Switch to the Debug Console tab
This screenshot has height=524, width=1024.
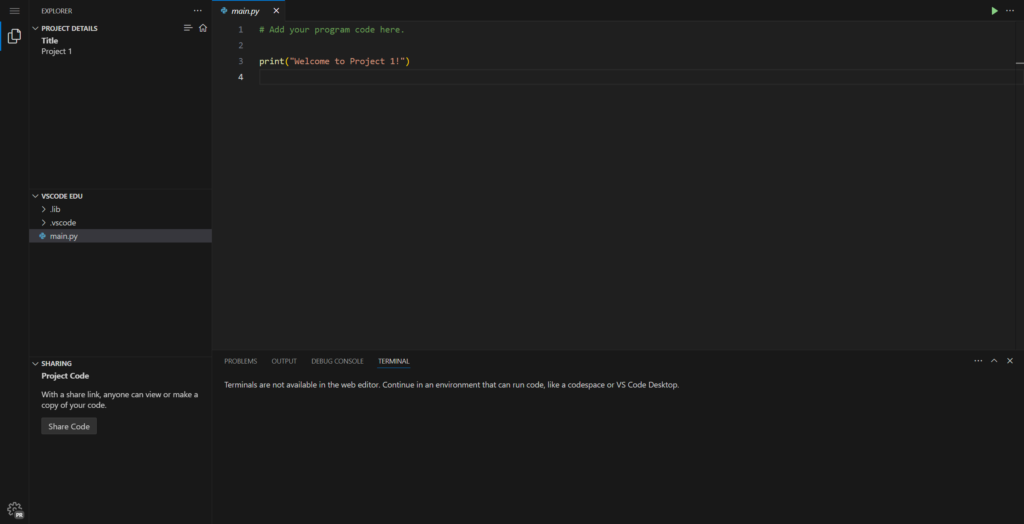point(337,361)
